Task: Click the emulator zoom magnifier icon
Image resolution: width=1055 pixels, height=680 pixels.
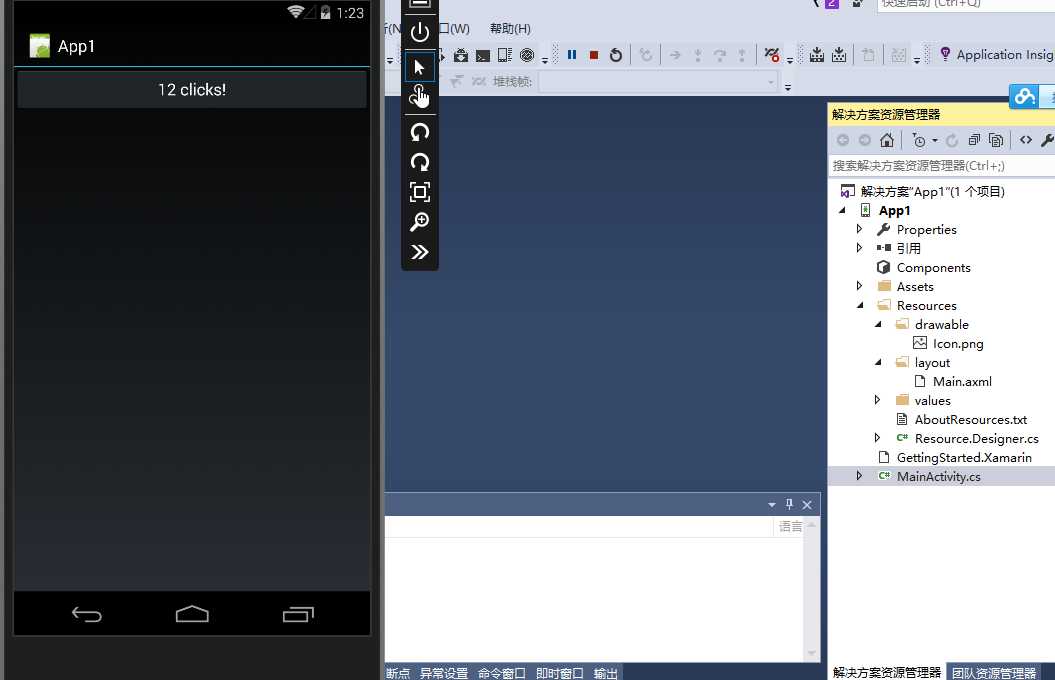Action: coord(420,222)
